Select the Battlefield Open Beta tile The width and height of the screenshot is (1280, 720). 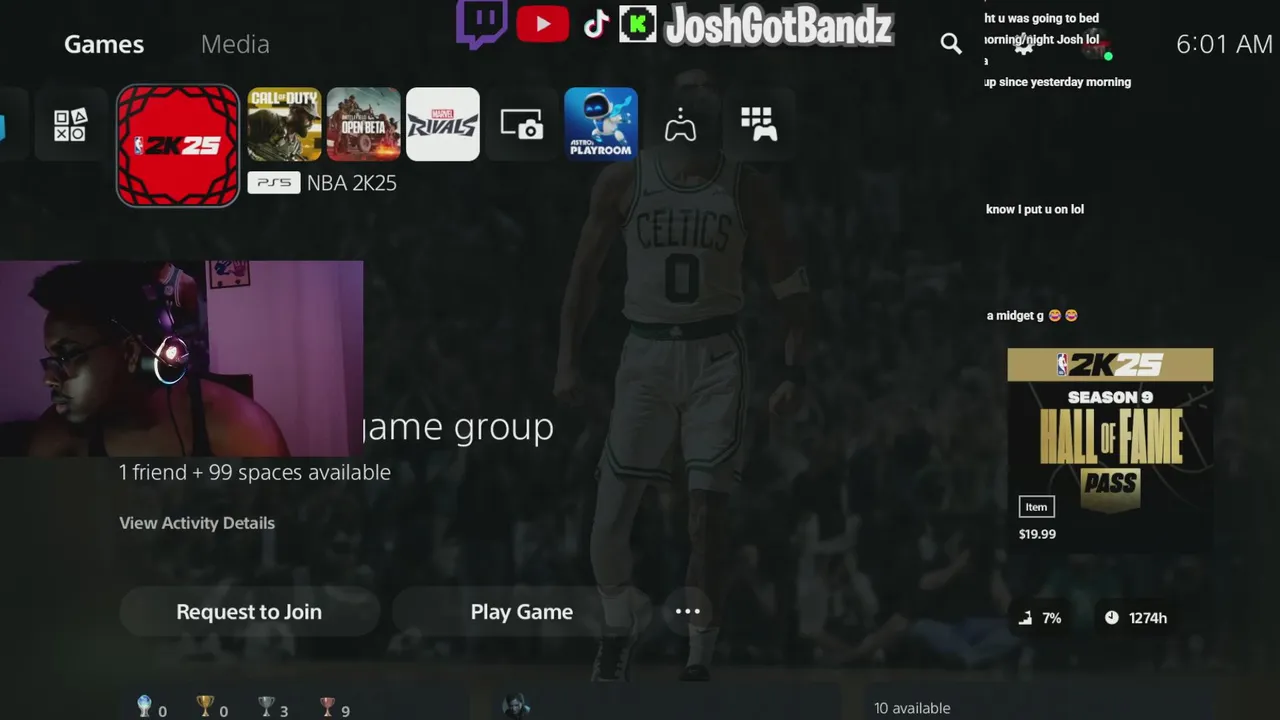(x=363, y=124)
